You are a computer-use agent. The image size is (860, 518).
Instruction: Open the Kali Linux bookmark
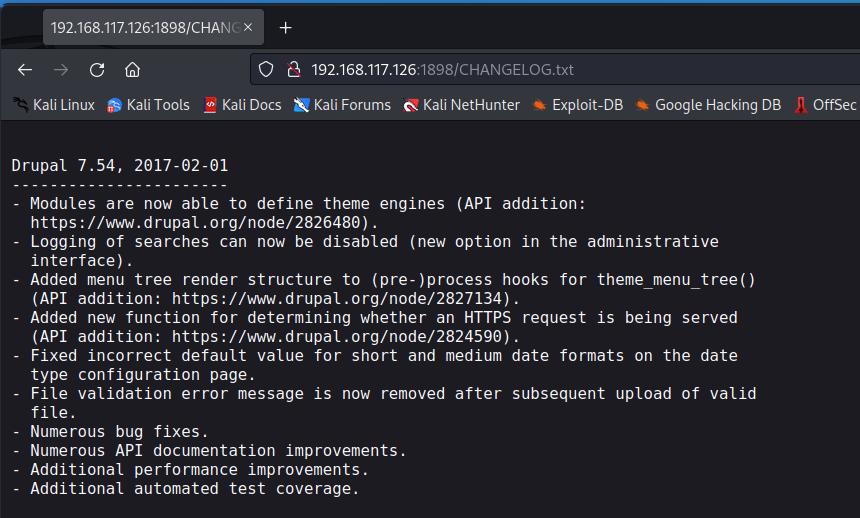(54, 105)
